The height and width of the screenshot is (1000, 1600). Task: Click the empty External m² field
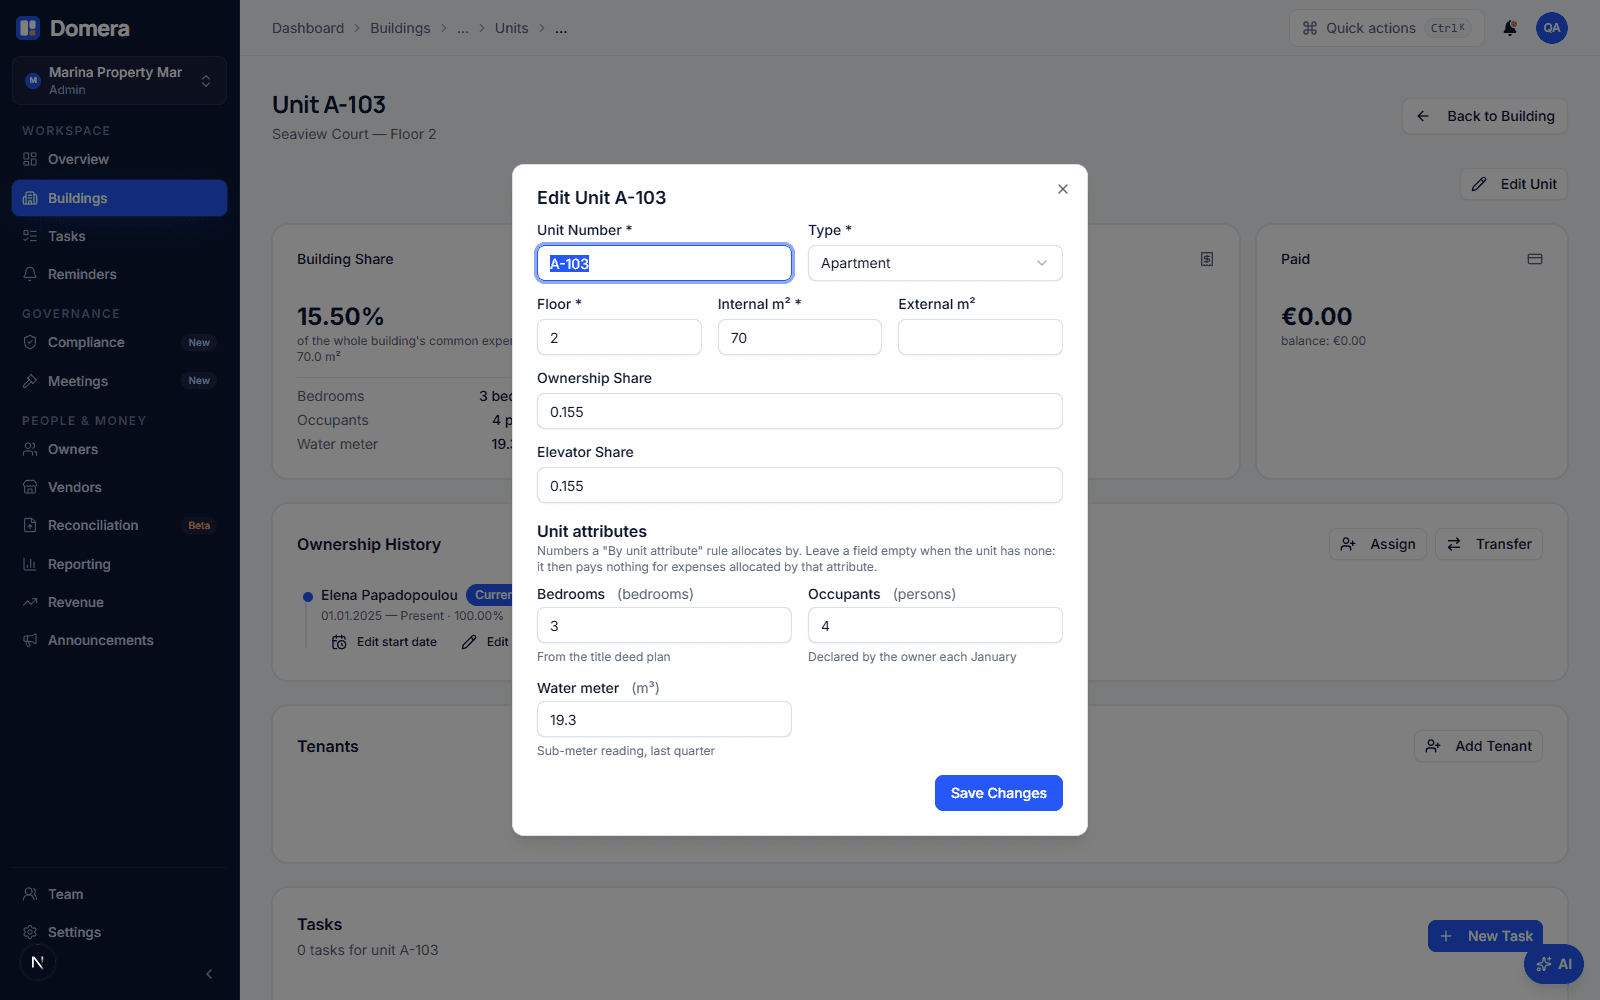(x=980, y=337)
